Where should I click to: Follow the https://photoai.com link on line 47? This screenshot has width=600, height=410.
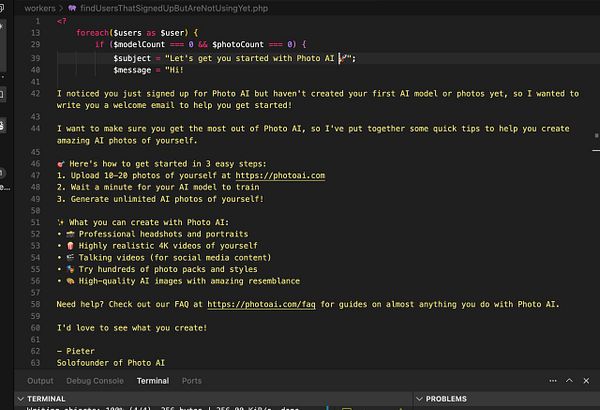tap(280, 175)
